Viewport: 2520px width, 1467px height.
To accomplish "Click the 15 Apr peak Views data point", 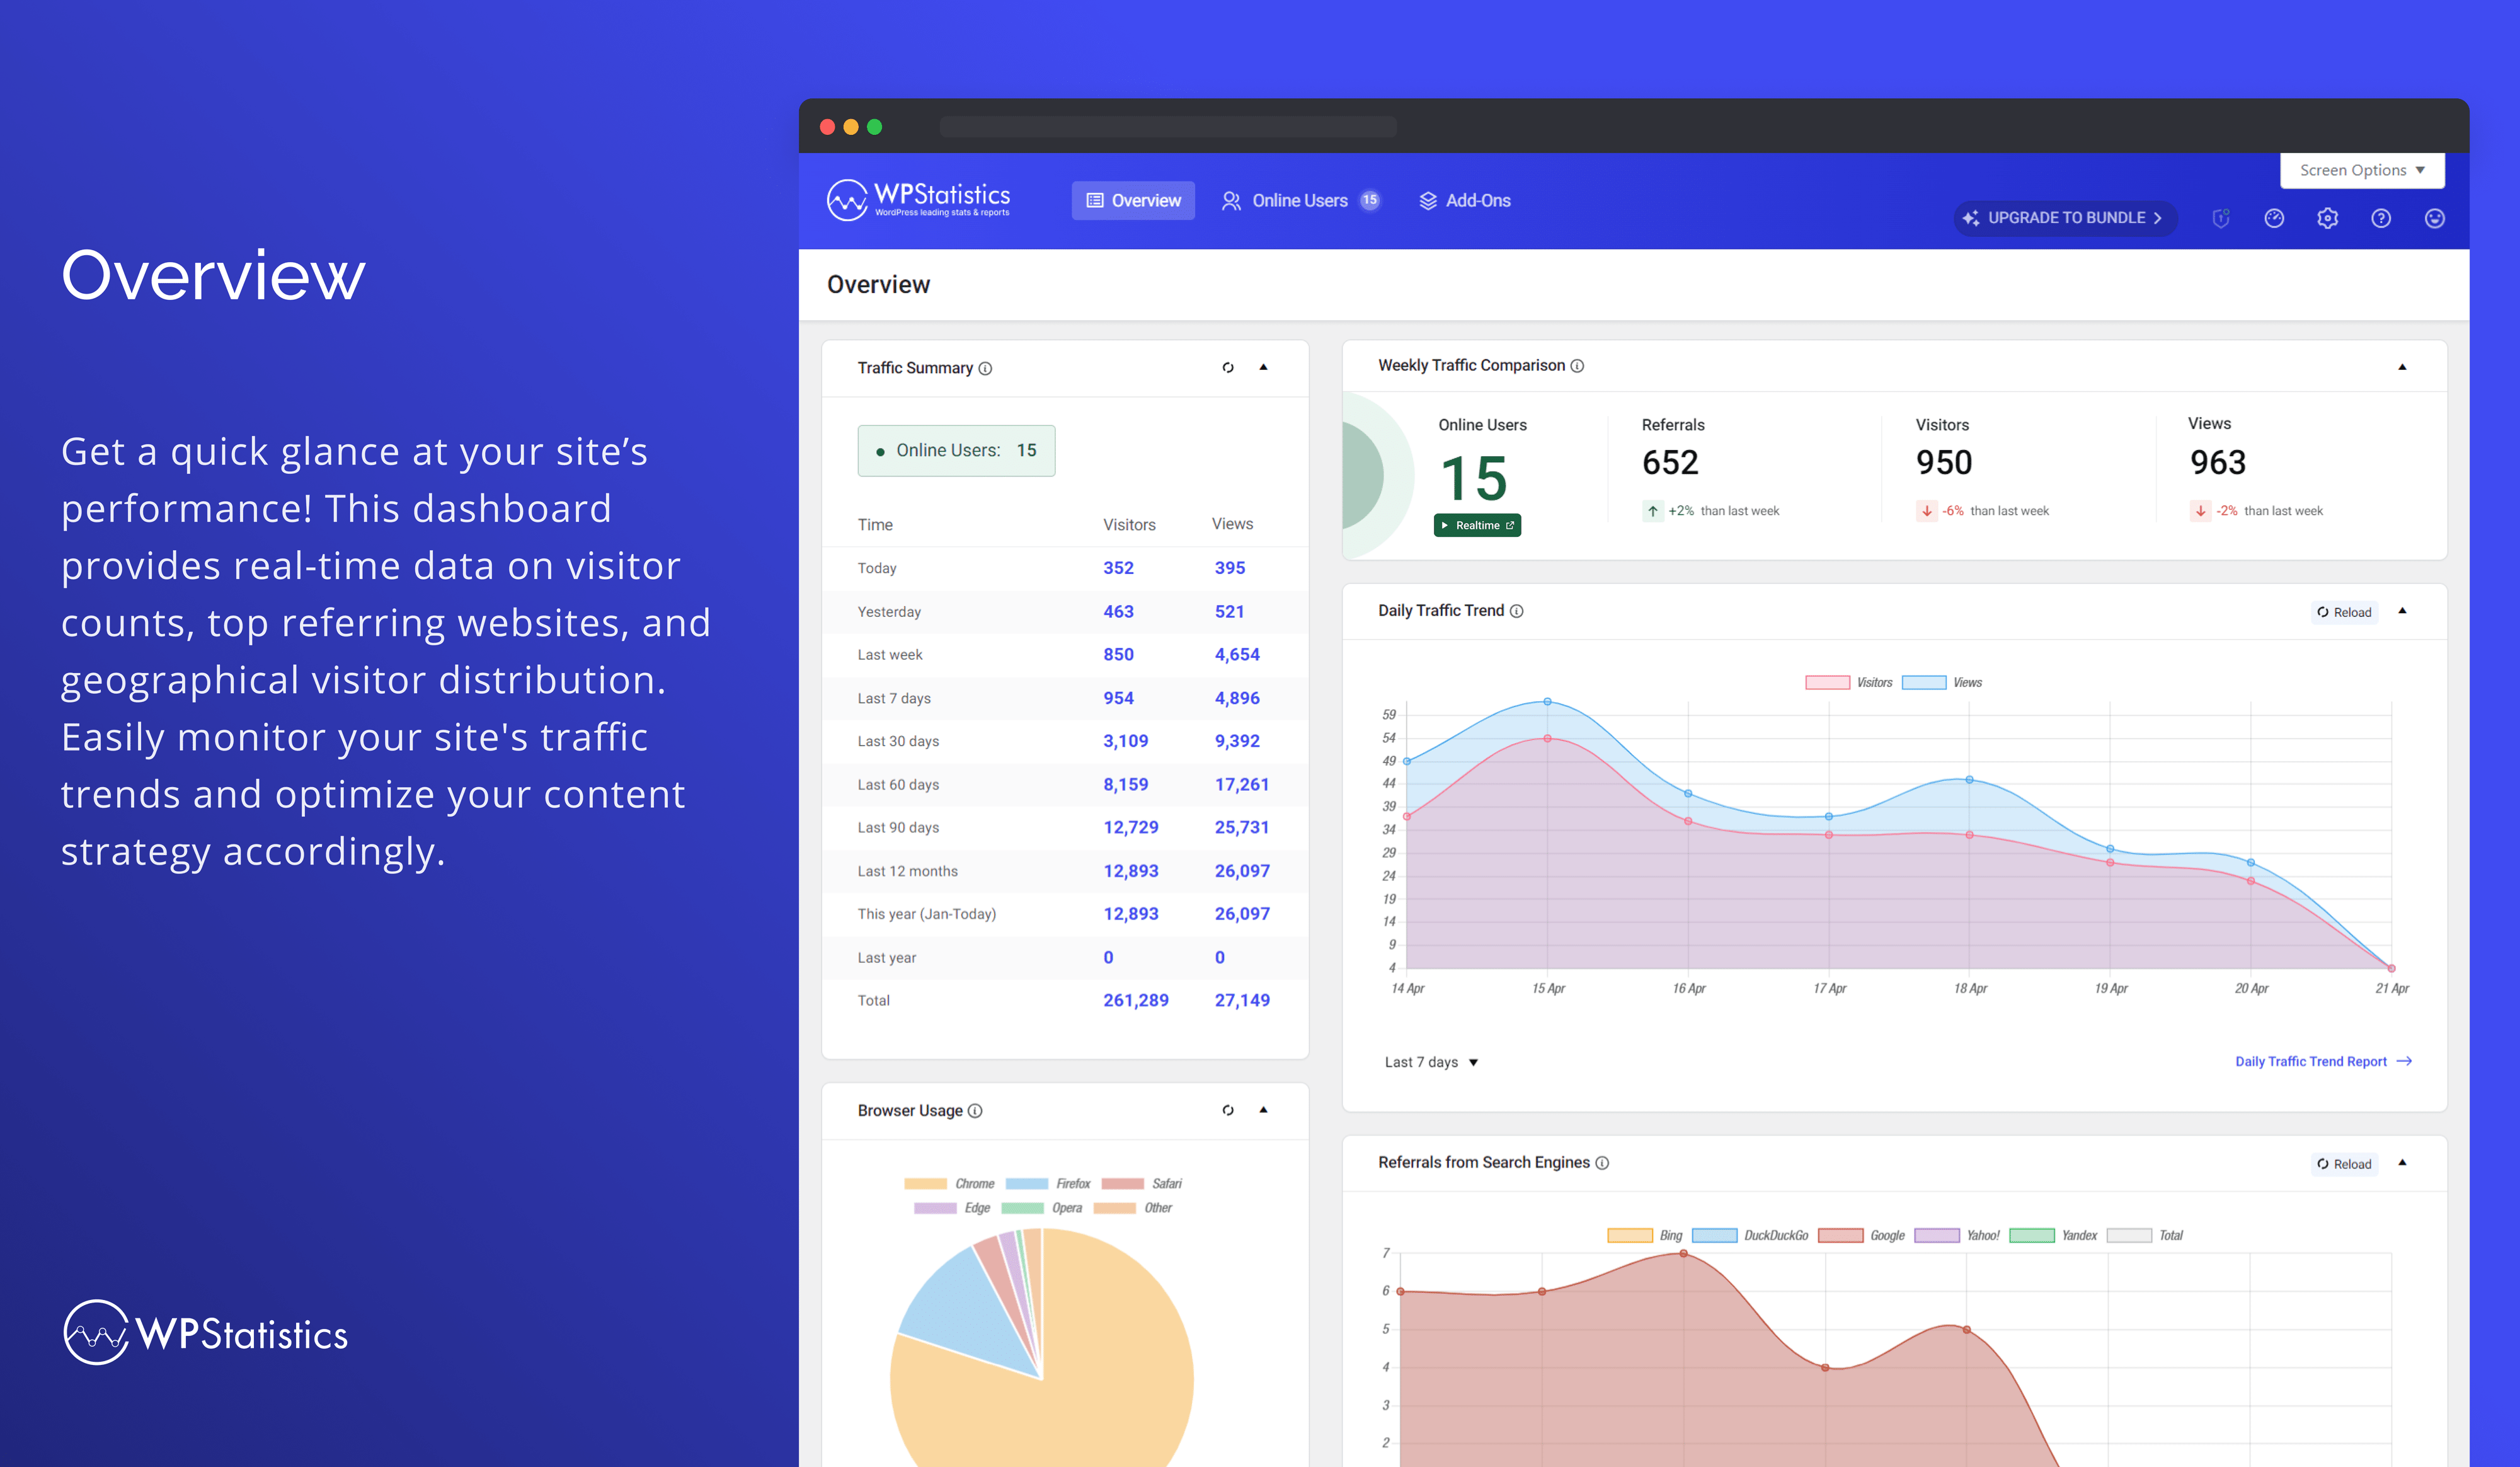I will point(1547,702).
